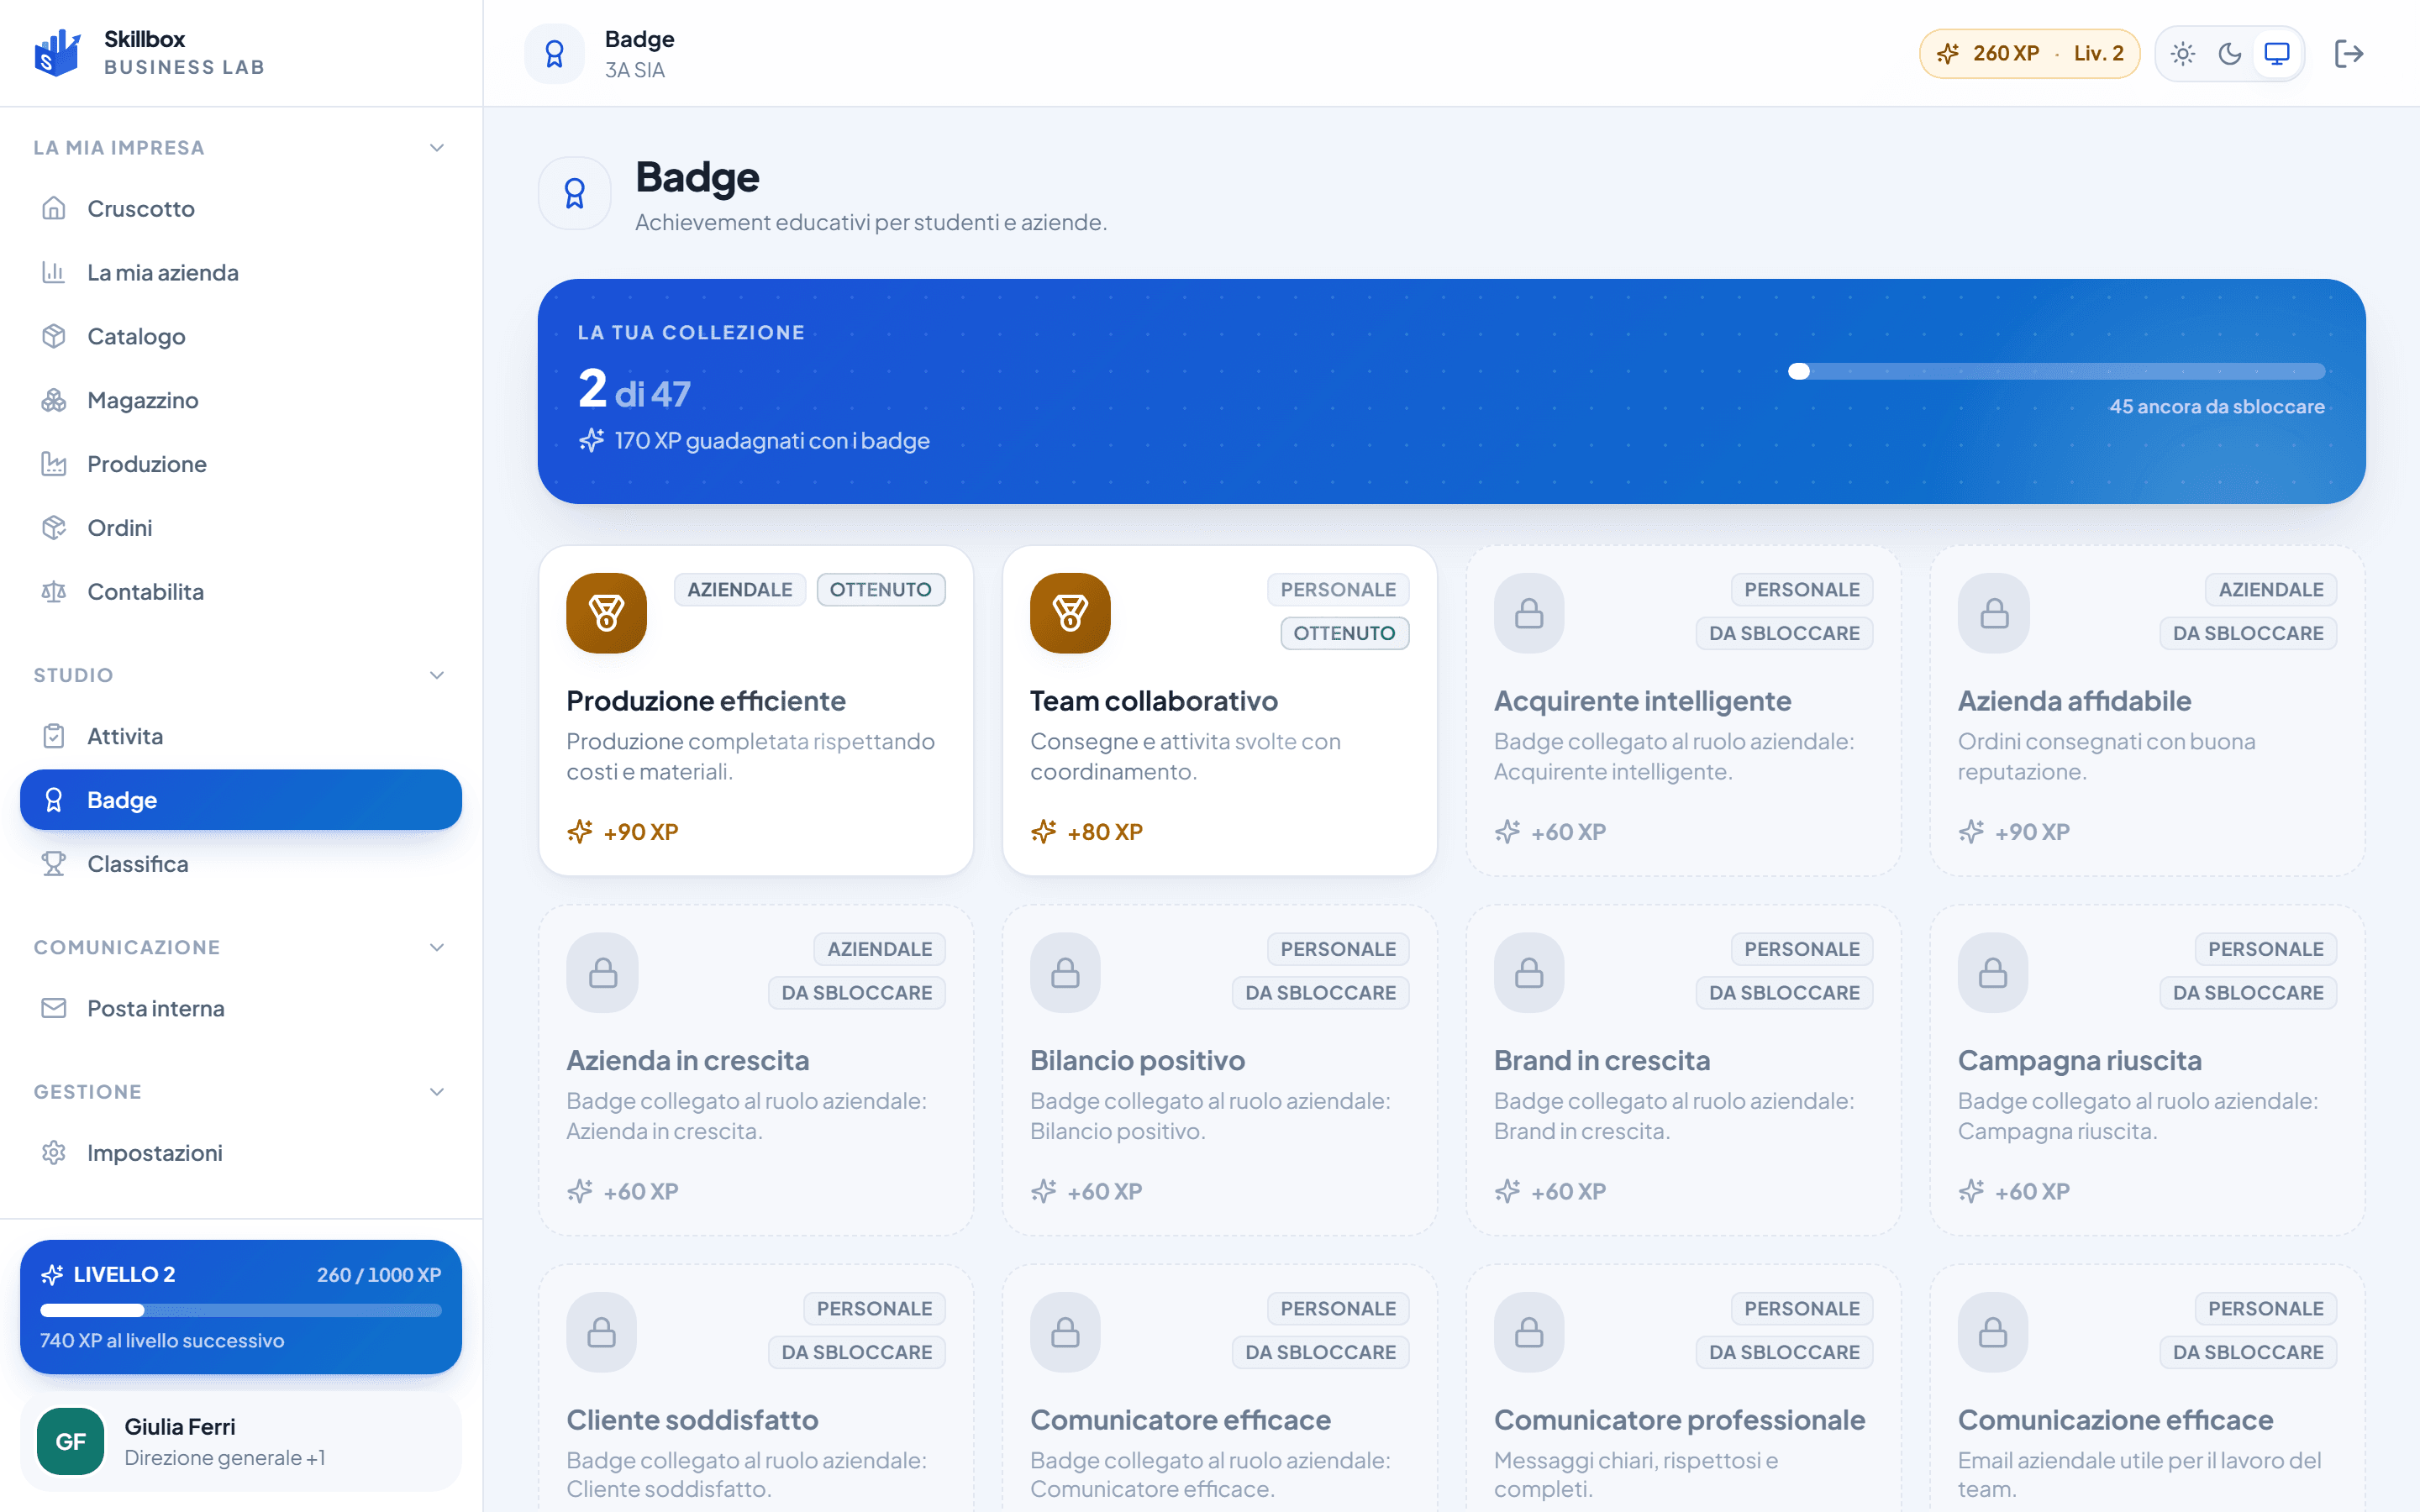Click the OTTENUTO tag on Team collaborativo

coord(1344,633)
